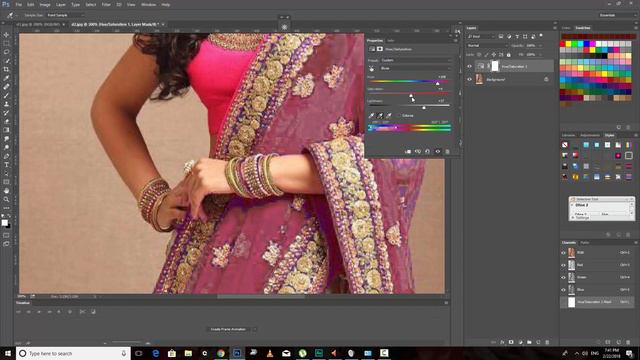Open the layer filter Kind dropdown
The width and height of the screenshot is (640, 360).
click(x=481, y=36)
